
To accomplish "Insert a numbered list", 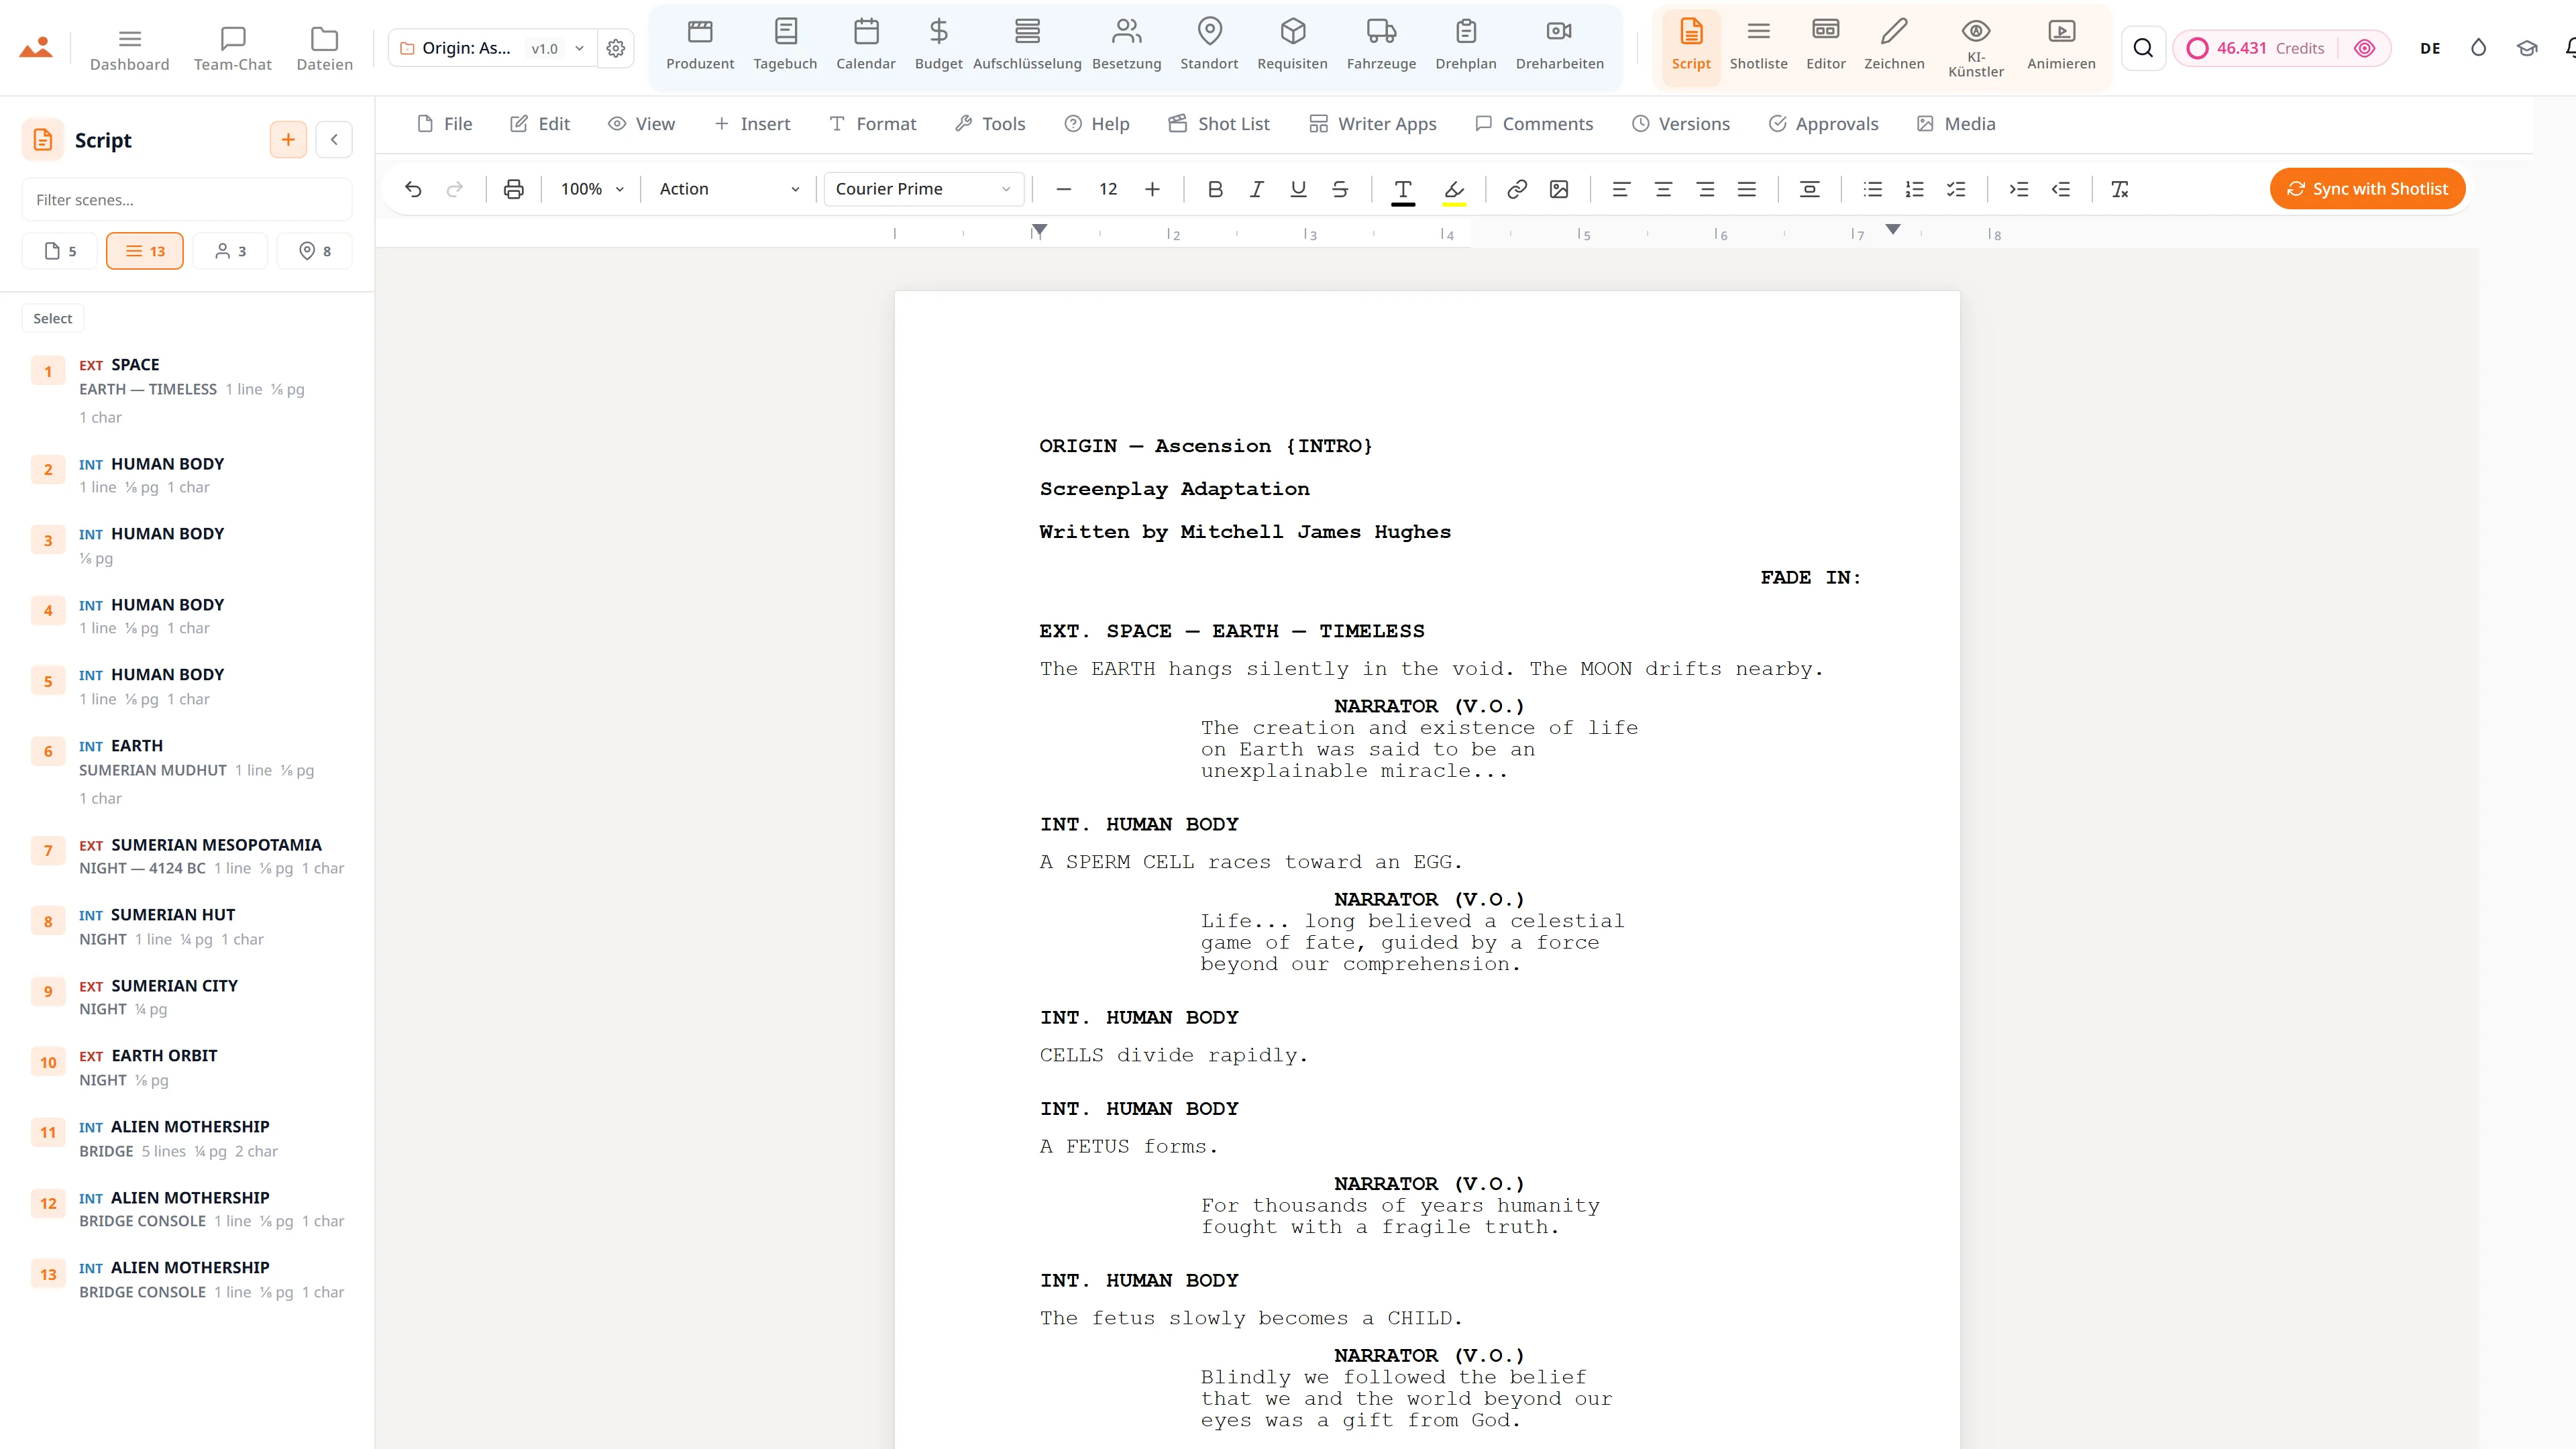I will point(1915,189).
